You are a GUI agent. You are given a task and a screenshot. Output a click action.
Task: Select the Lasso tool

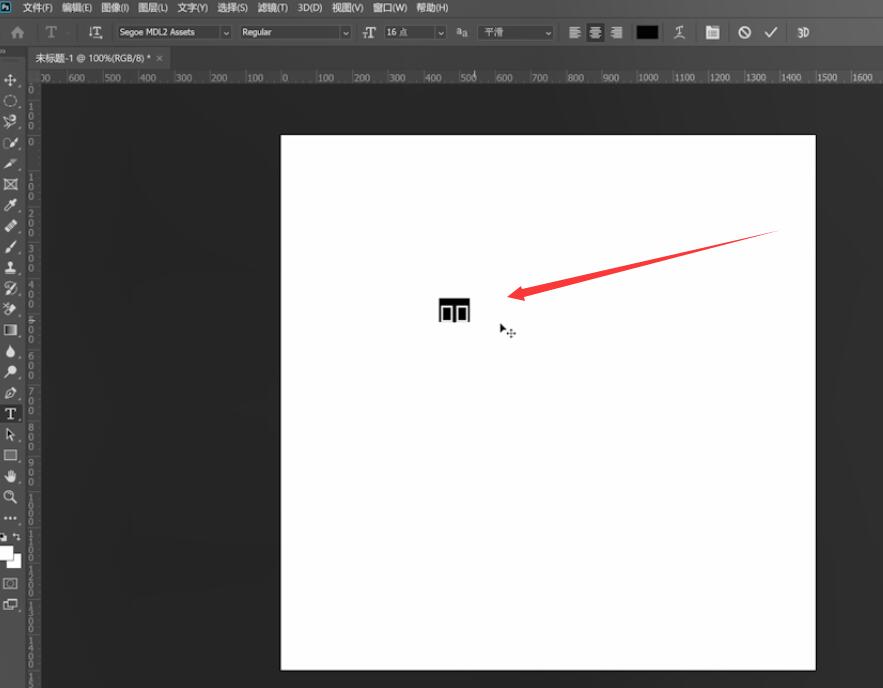tap(10, 122)
